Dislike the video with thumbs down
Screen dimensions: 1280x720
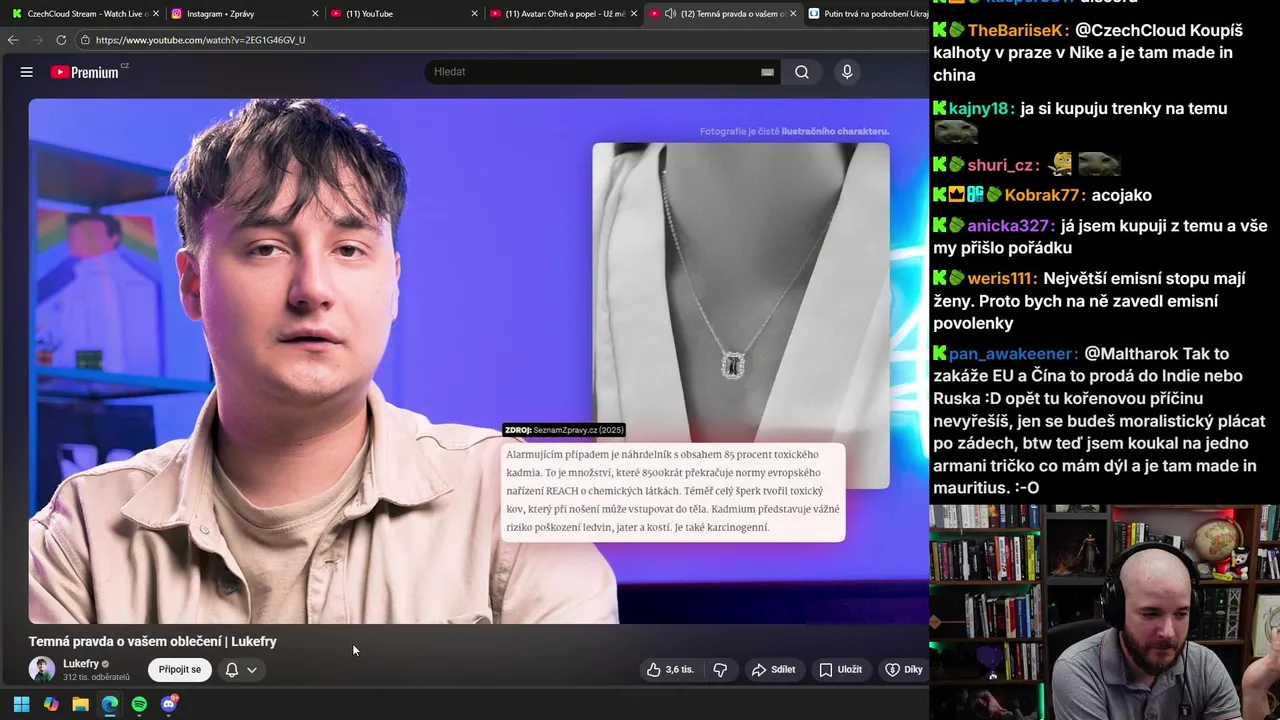point(720,670)
